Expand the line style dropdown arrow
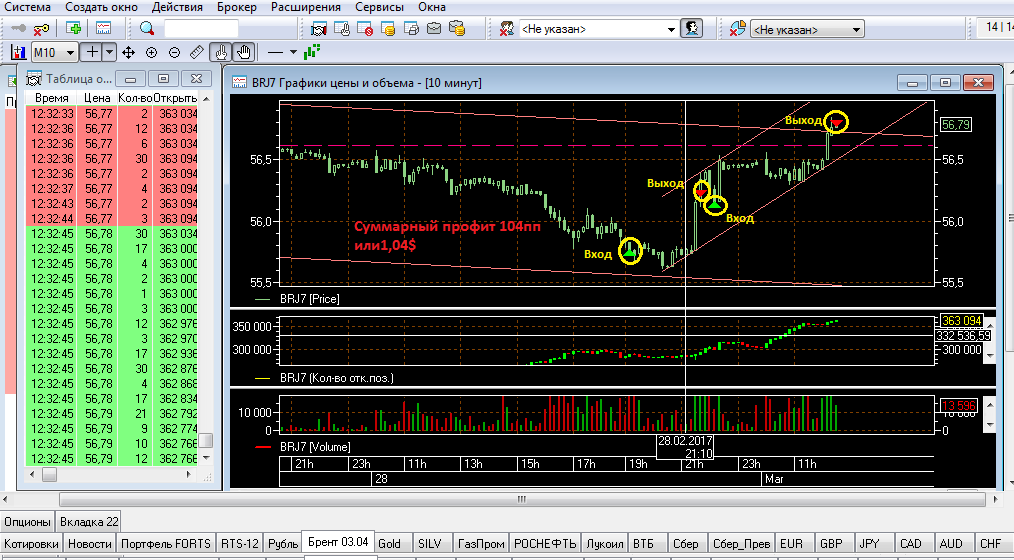This screenshot has width=1014, height=560. [293, 52]
